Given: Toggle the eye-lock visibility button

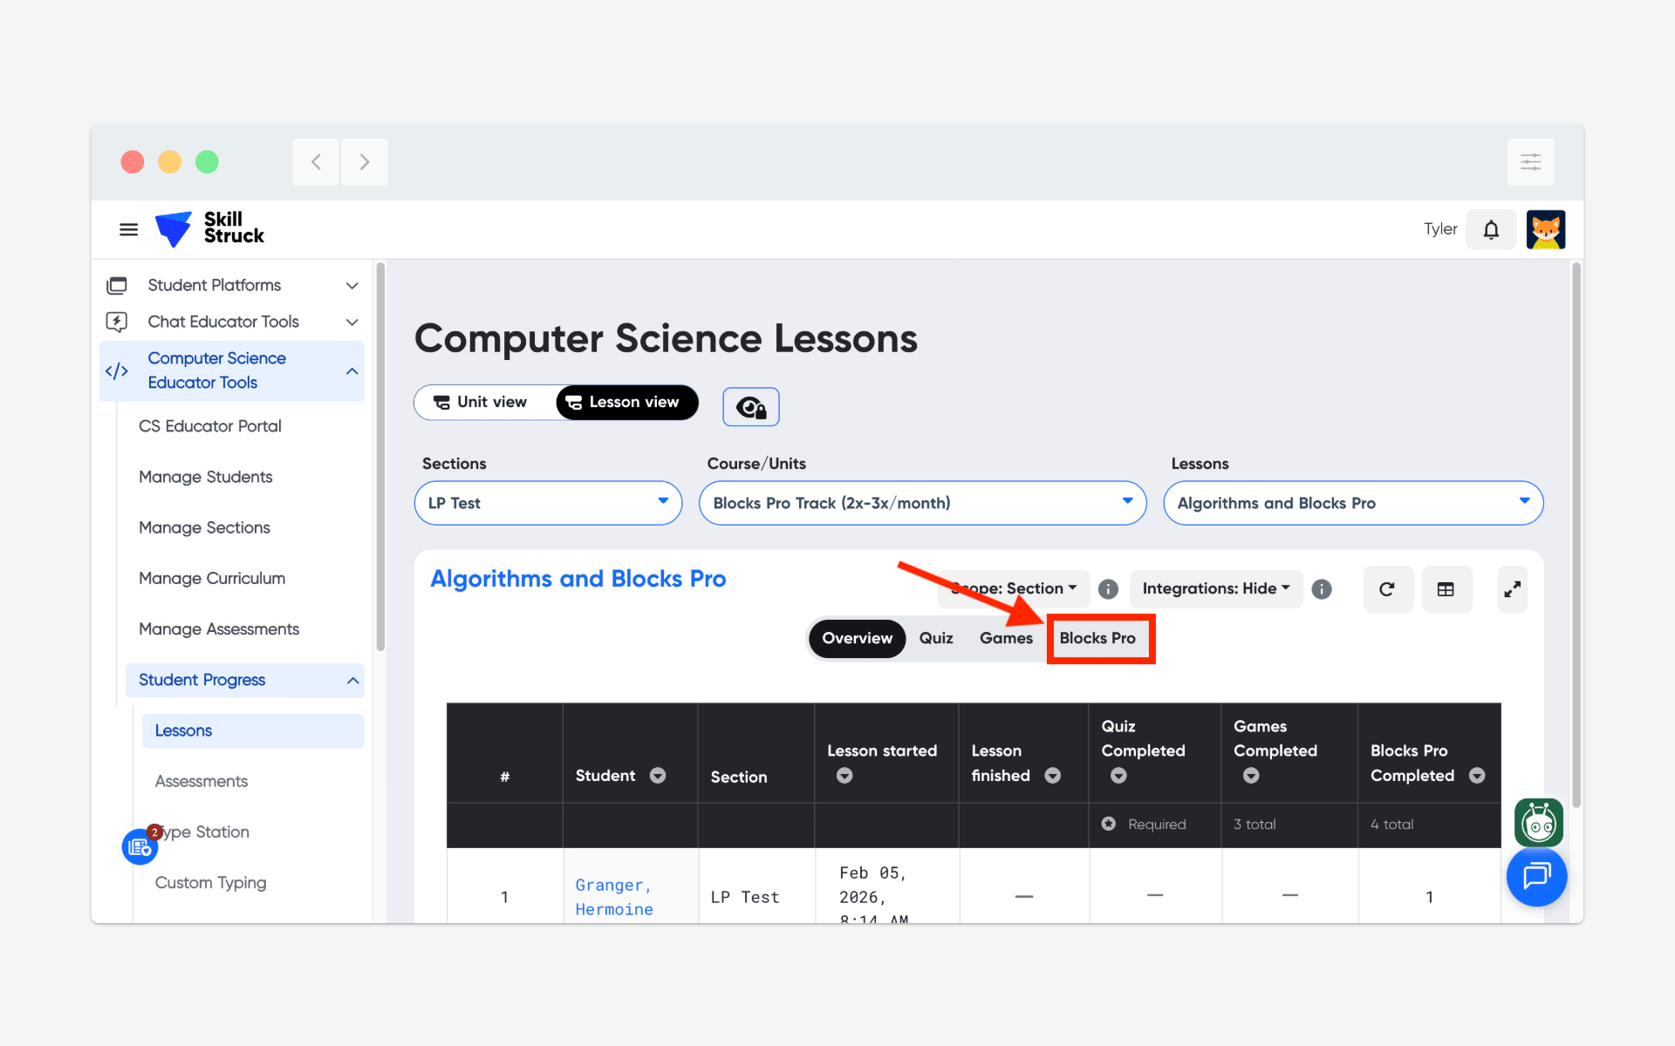Looking at the screenshot, I should click(x=751, y=406).
